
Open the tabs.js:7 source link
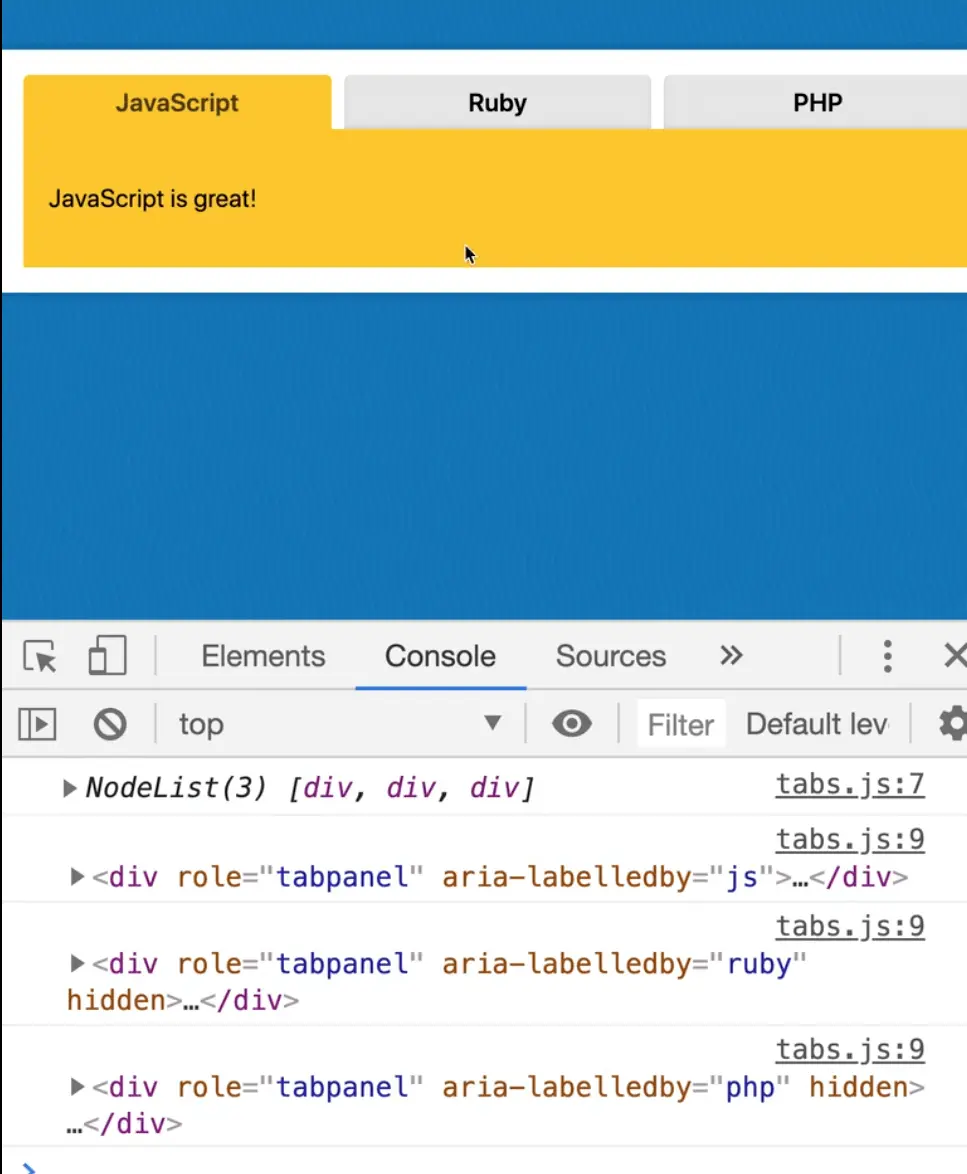pyautogui.click(x=849, y=785)
